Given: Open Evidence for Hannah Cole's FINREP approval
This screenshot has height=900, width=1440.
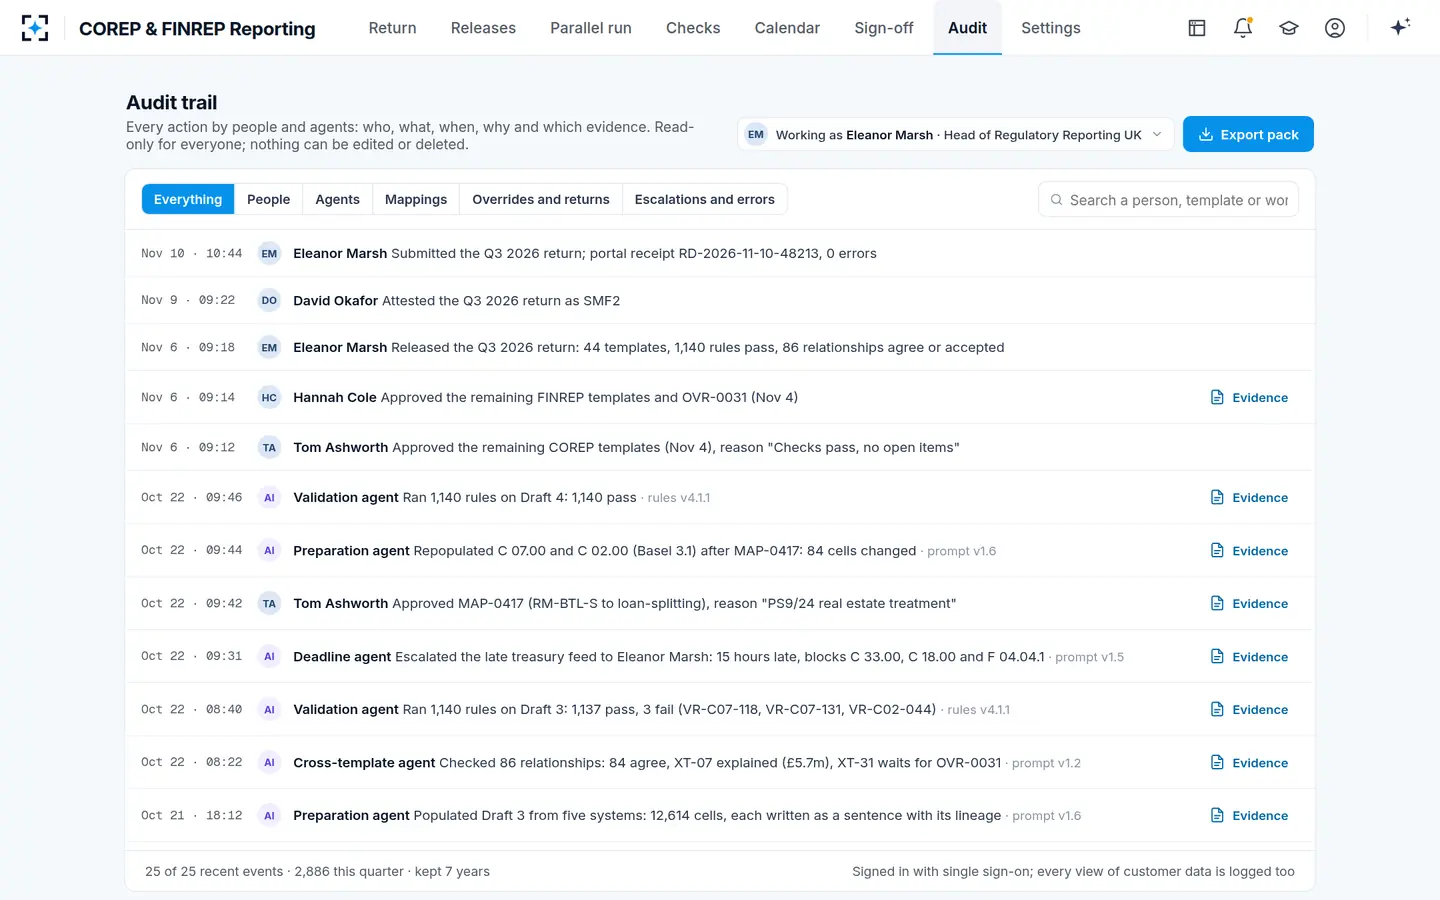Looking at the screenshot, I should tap(1249, 398).
